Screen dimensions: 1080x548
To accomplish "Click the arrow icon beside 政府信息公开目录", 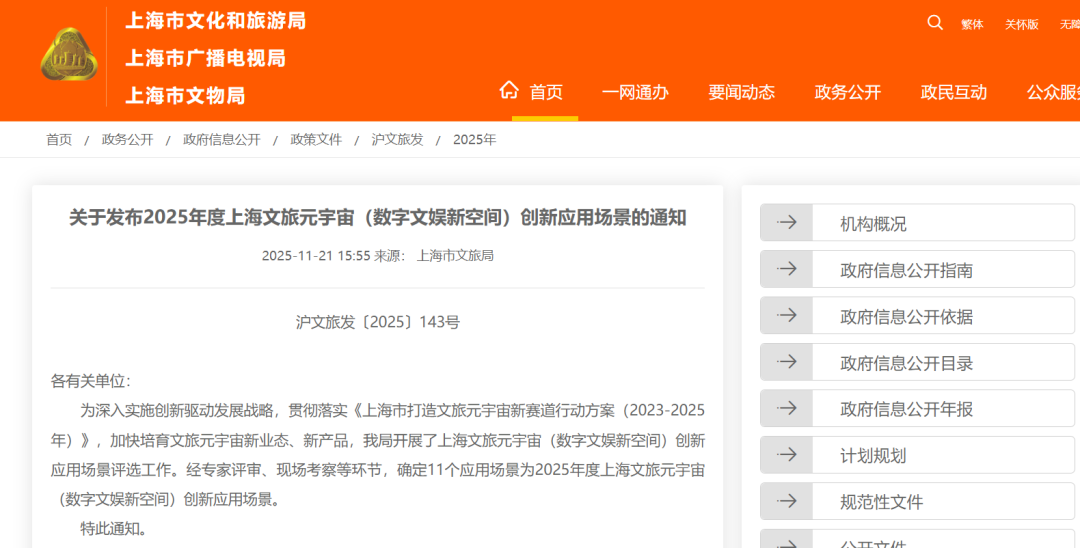I will 787,361.
